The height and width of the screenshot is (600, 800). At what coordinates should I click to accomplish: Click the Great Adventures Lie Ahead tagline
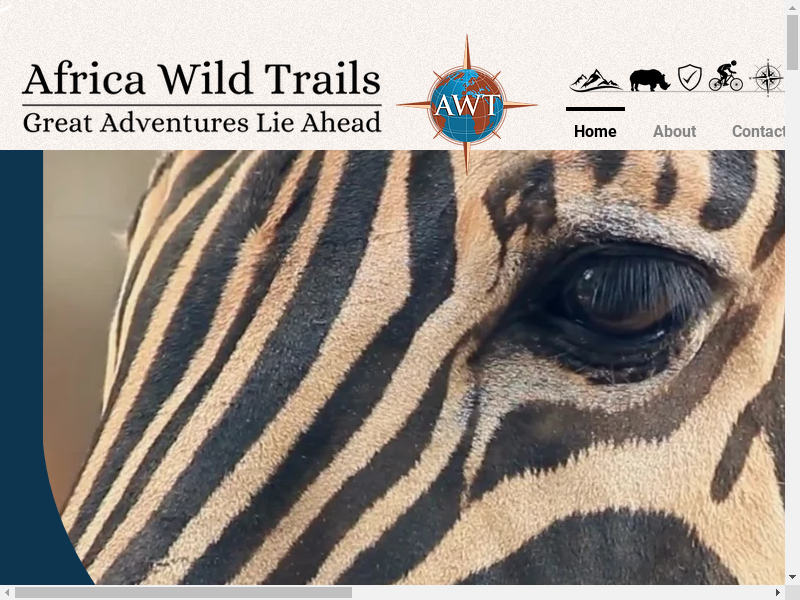202,122
